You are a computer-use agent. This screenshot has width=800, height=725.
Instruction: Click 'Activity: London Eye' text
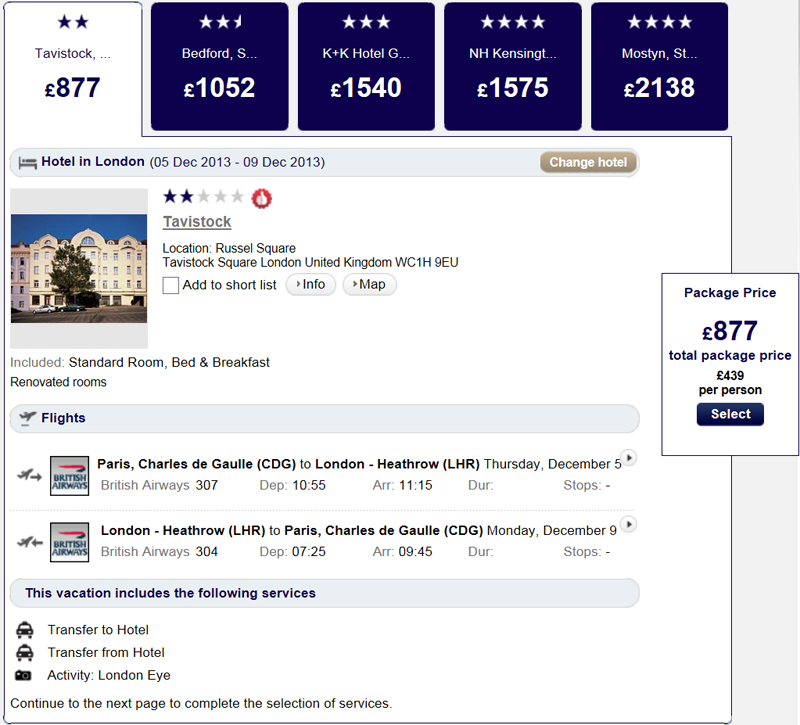109,676
